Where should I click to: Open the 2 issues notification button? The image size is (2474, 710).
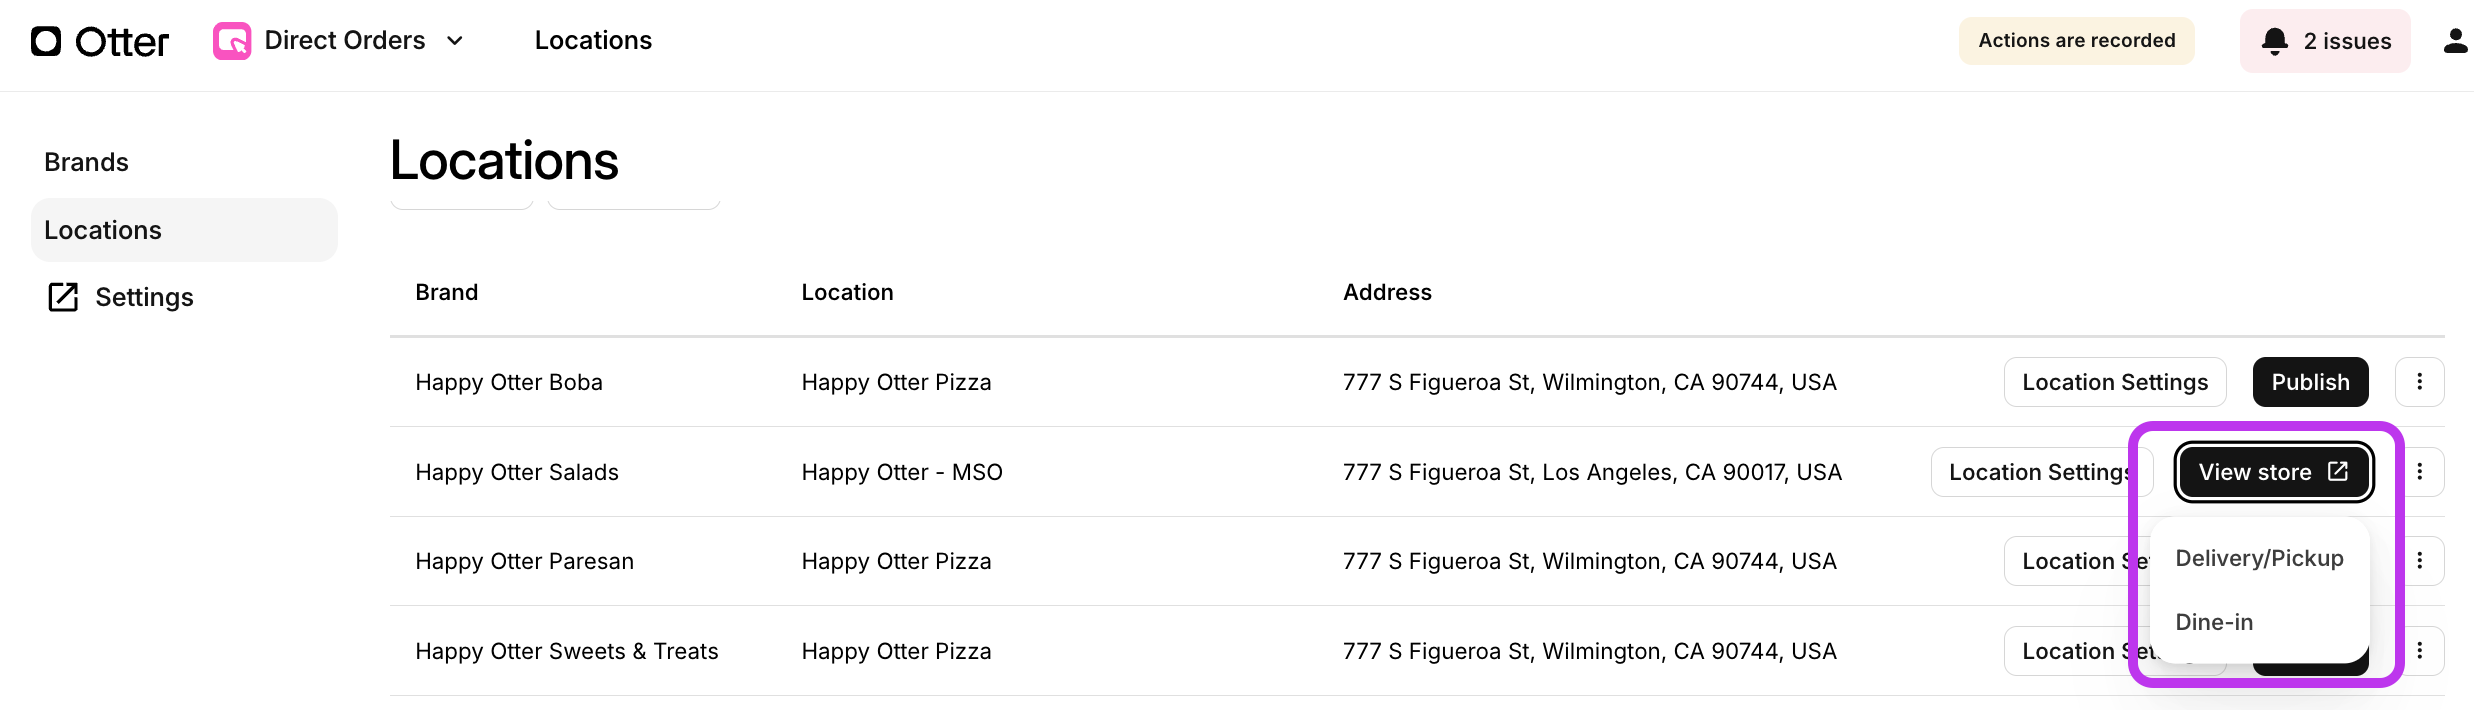[2325, 41]
